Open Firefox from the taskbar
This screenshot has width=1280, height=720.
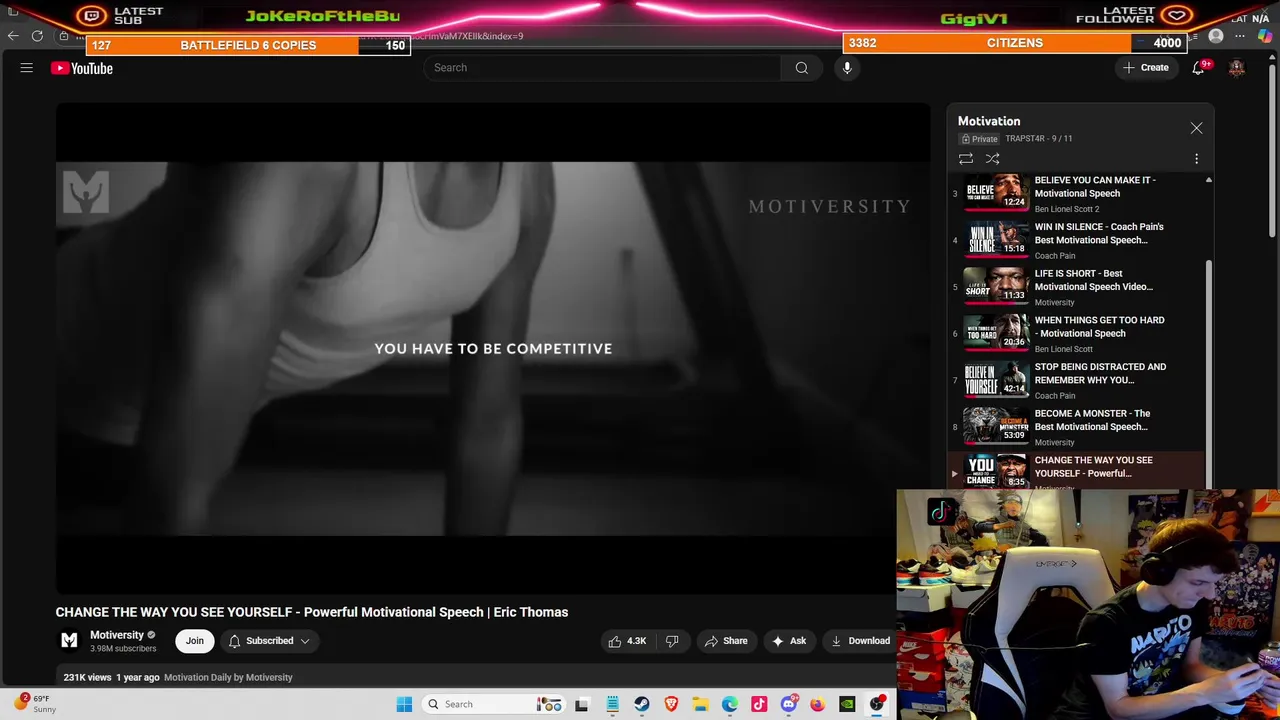pyautogui.click(x=818, y=704)
